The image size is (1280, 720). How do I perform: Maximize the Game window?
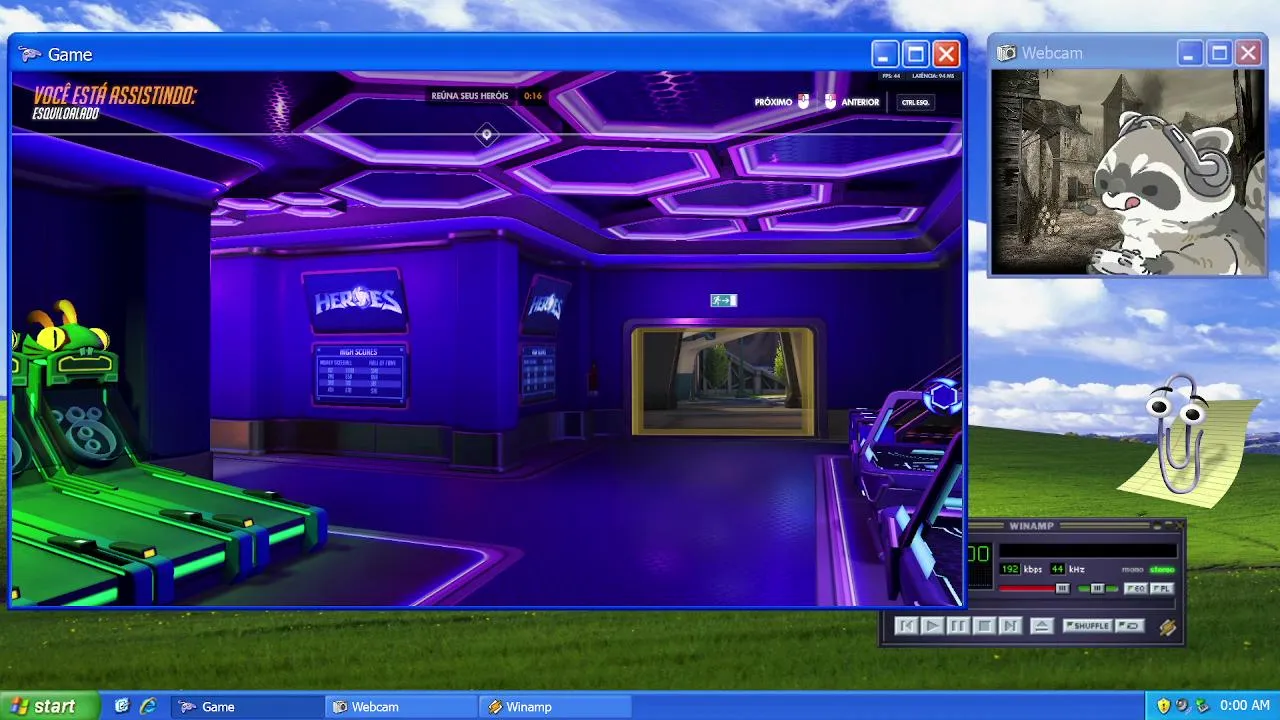pyautogui.click(x=915, y=54)
